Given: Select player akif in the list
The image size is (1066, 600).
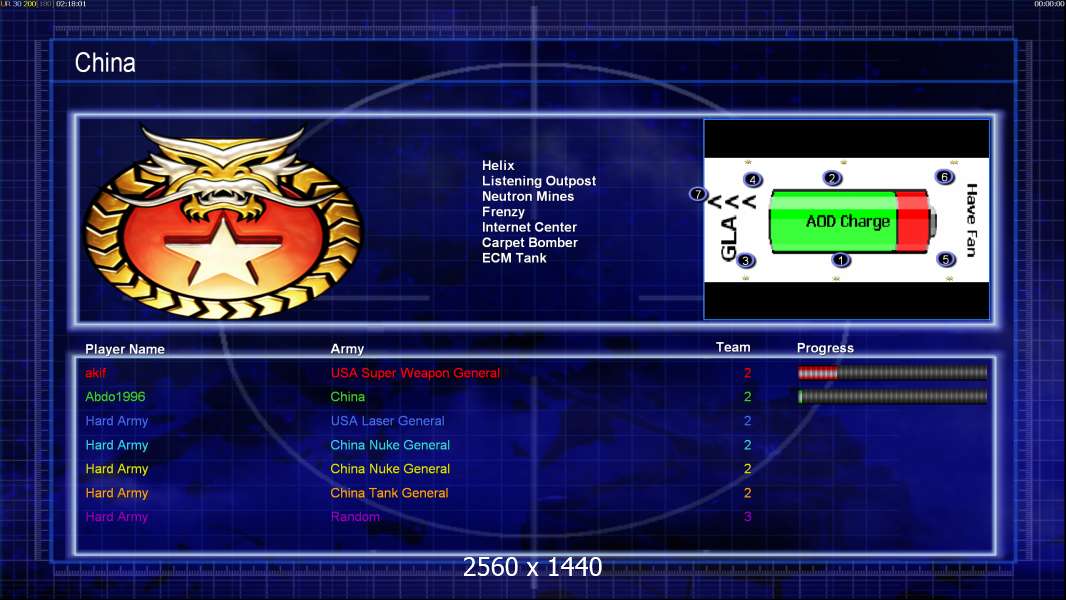Looking at the screenshot, I should click(95, 373).
